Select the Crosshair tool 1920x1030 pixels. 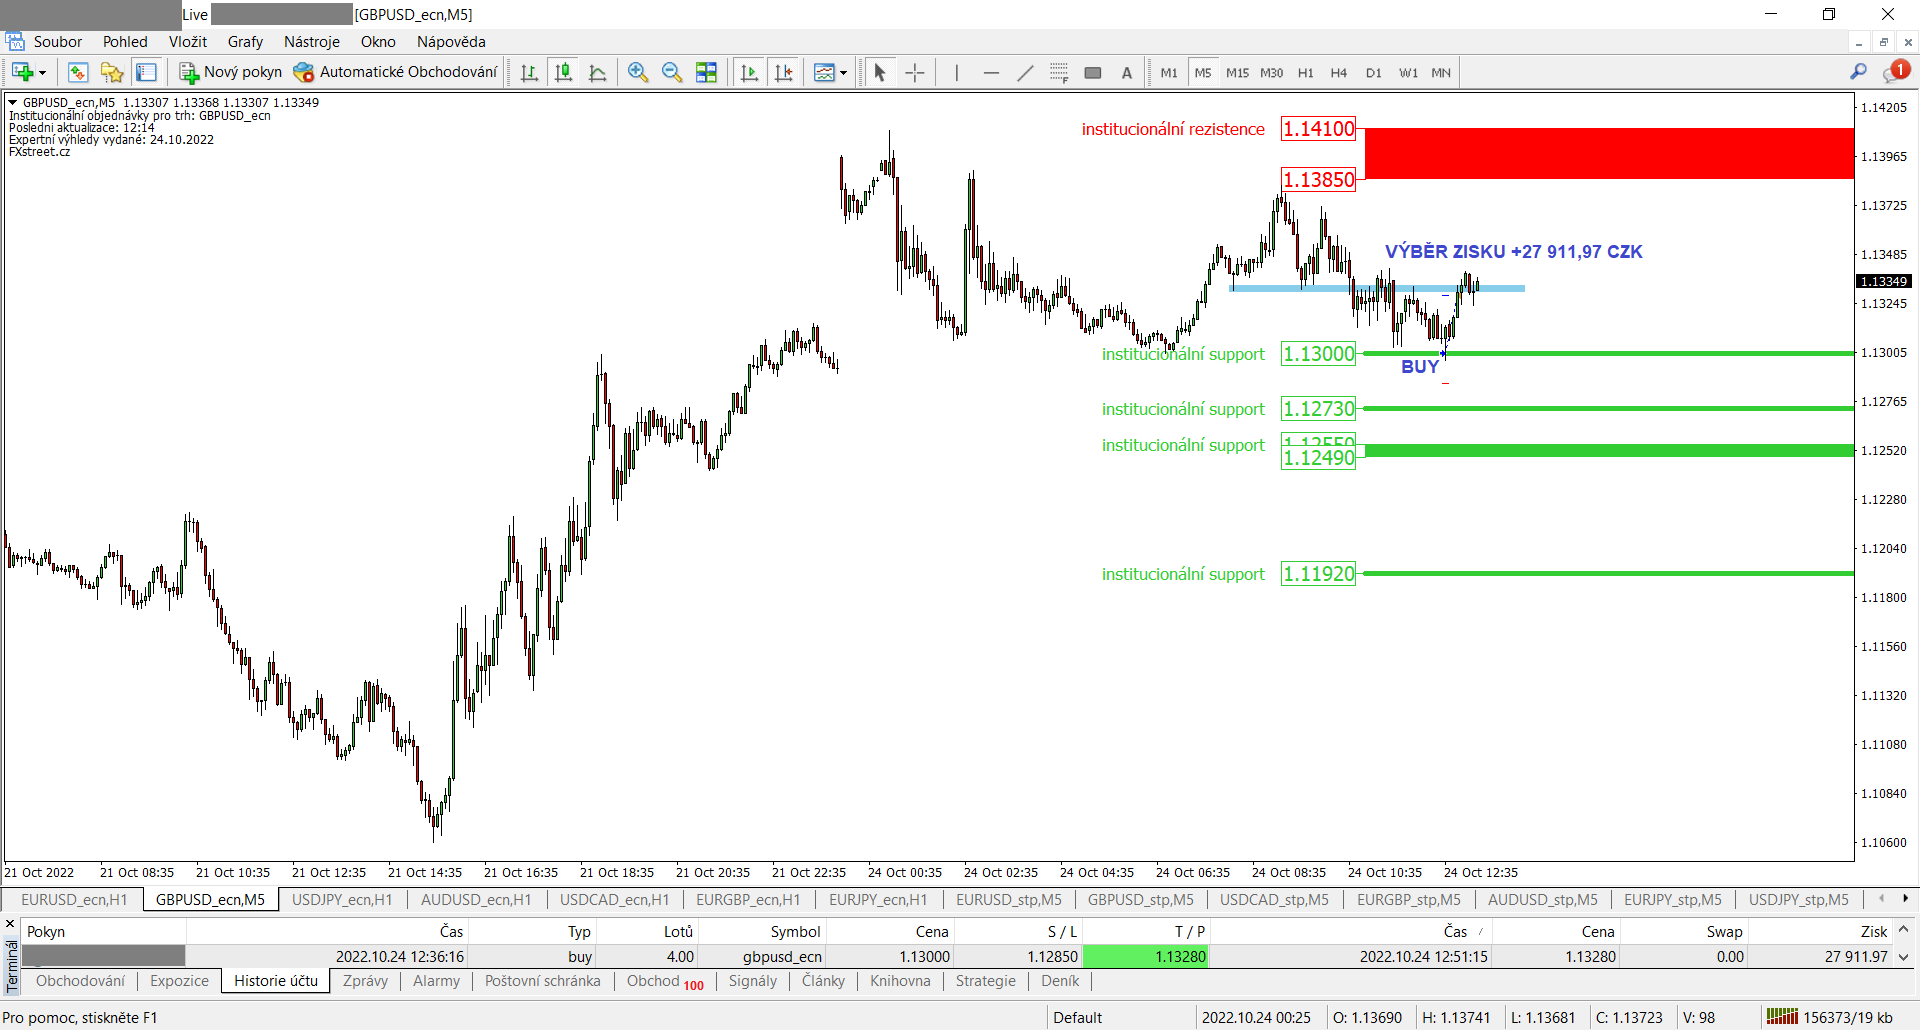pos(914,72)
